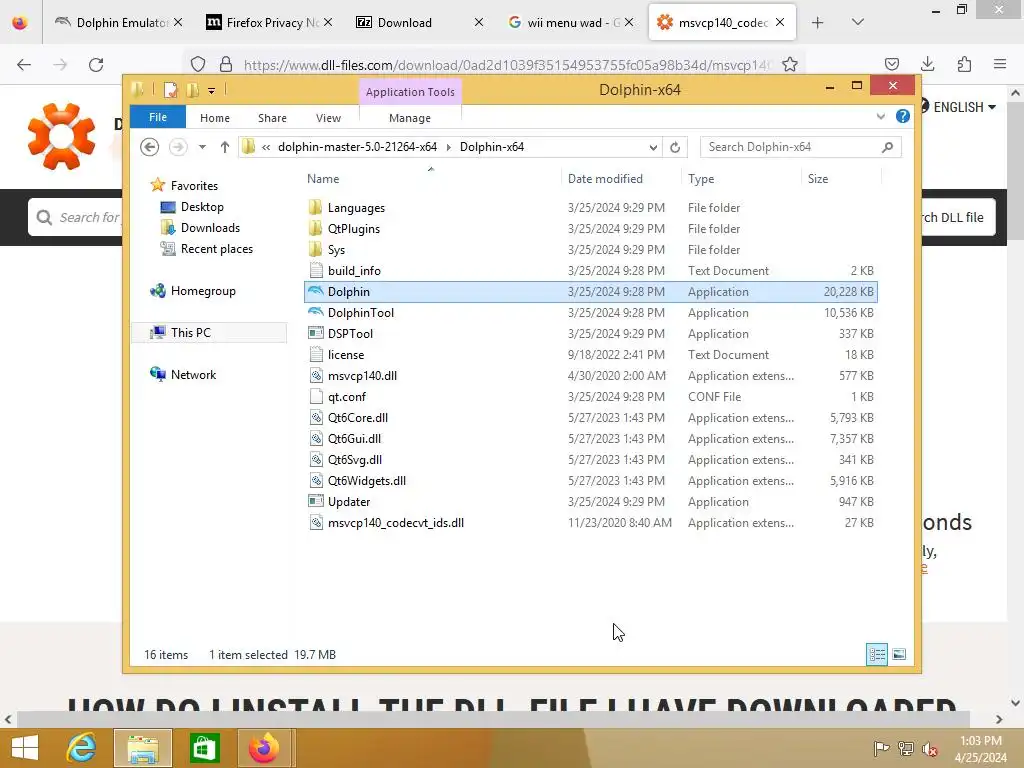The height and width of the screenshot is (768, 1024).
Task: Open the Properties quick access toolbar icon
Action: [170, 90]
